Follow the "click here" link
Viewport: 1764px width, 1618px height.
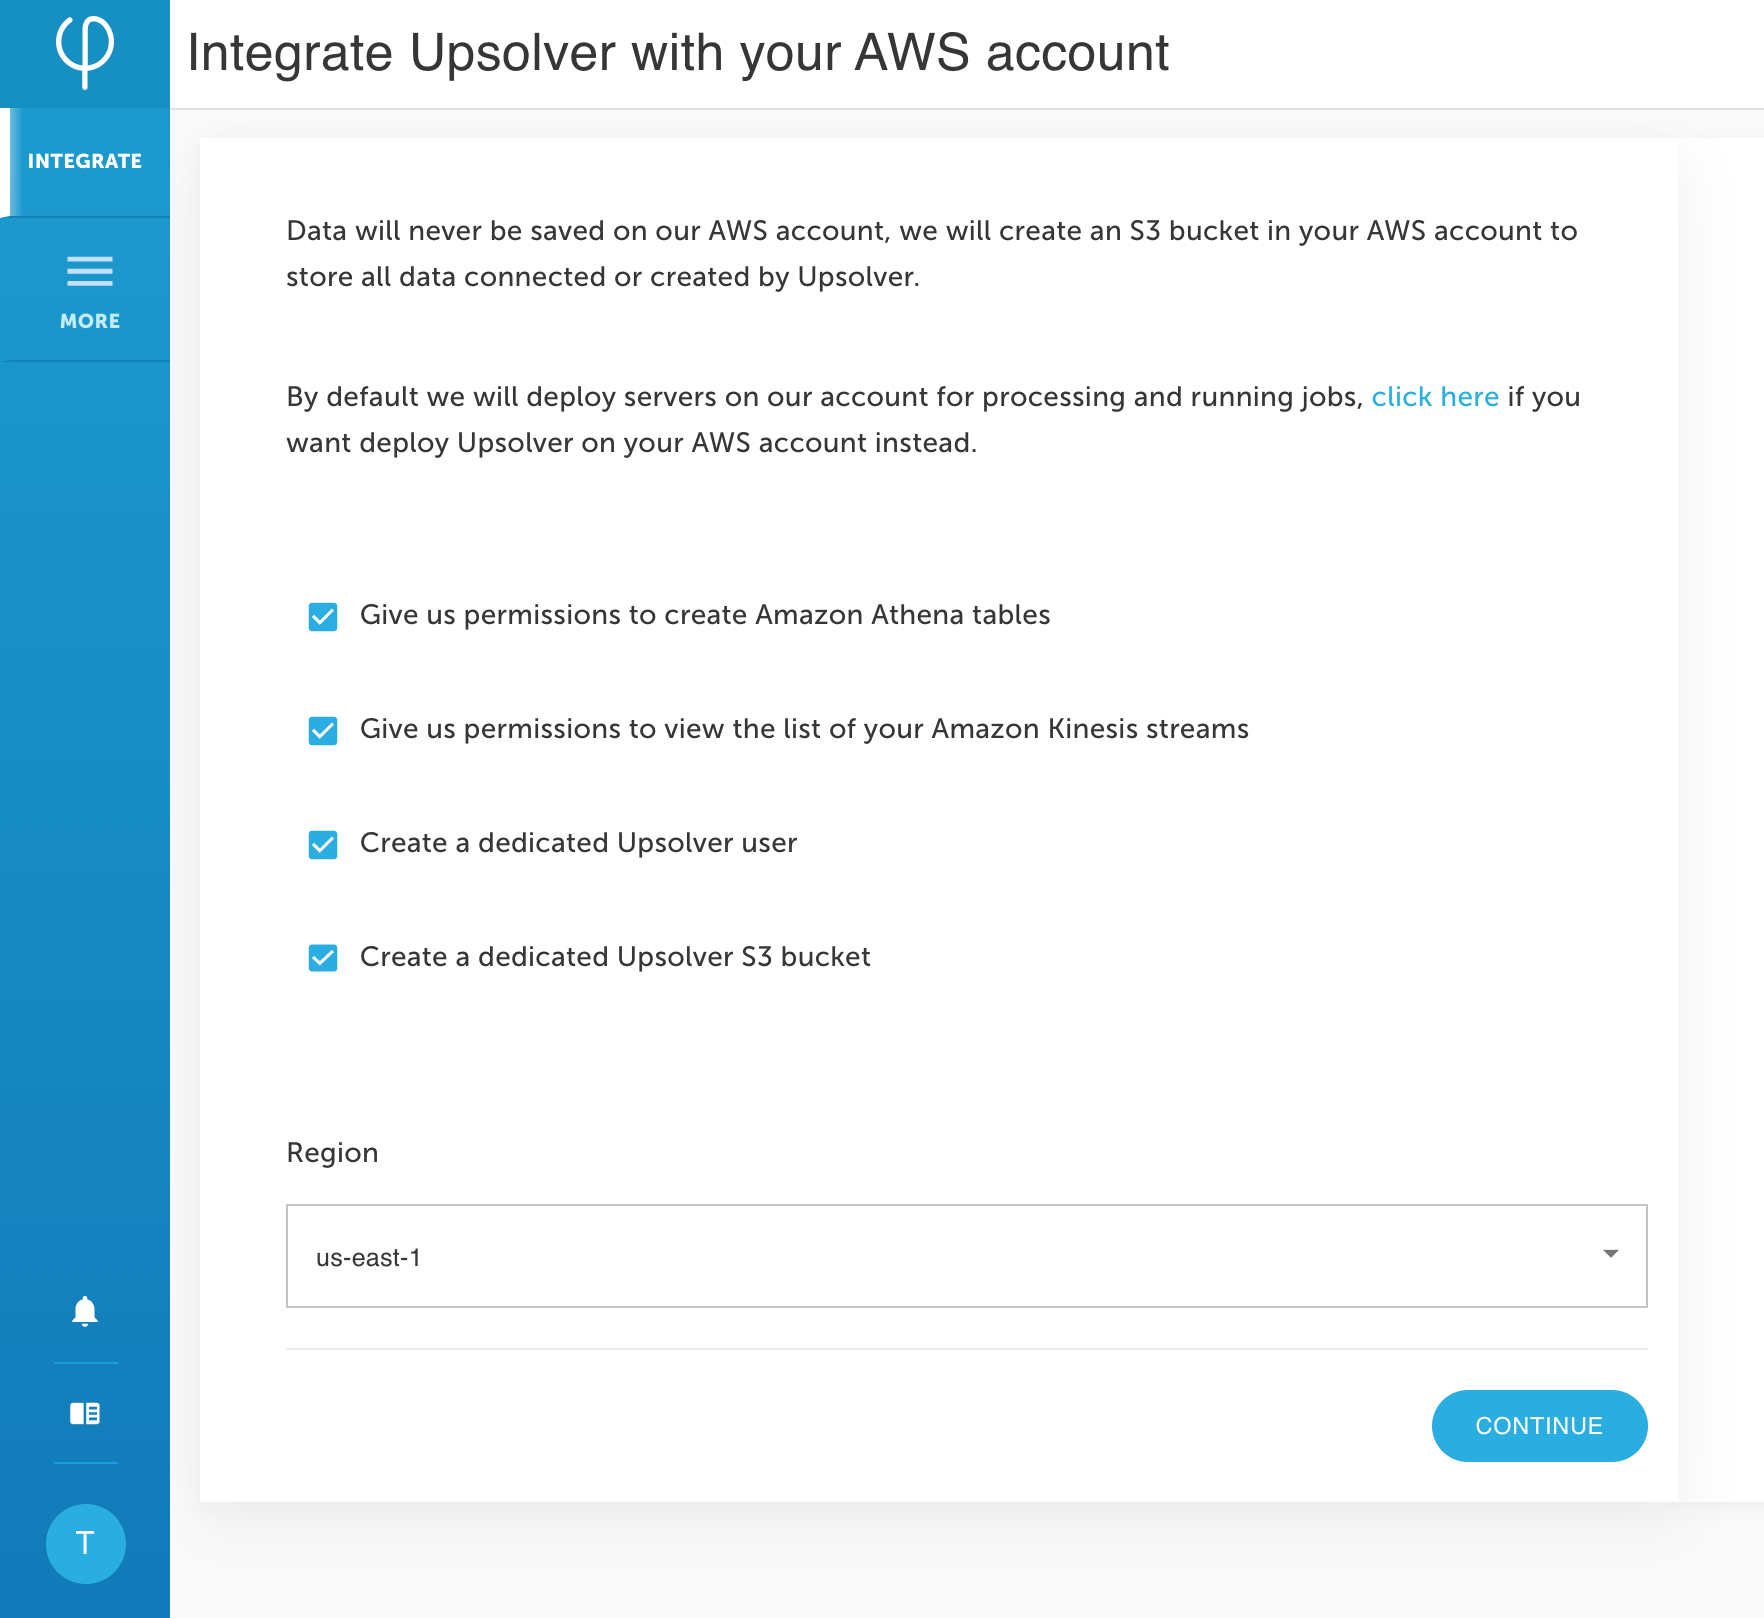click(x=1434, y=397)
